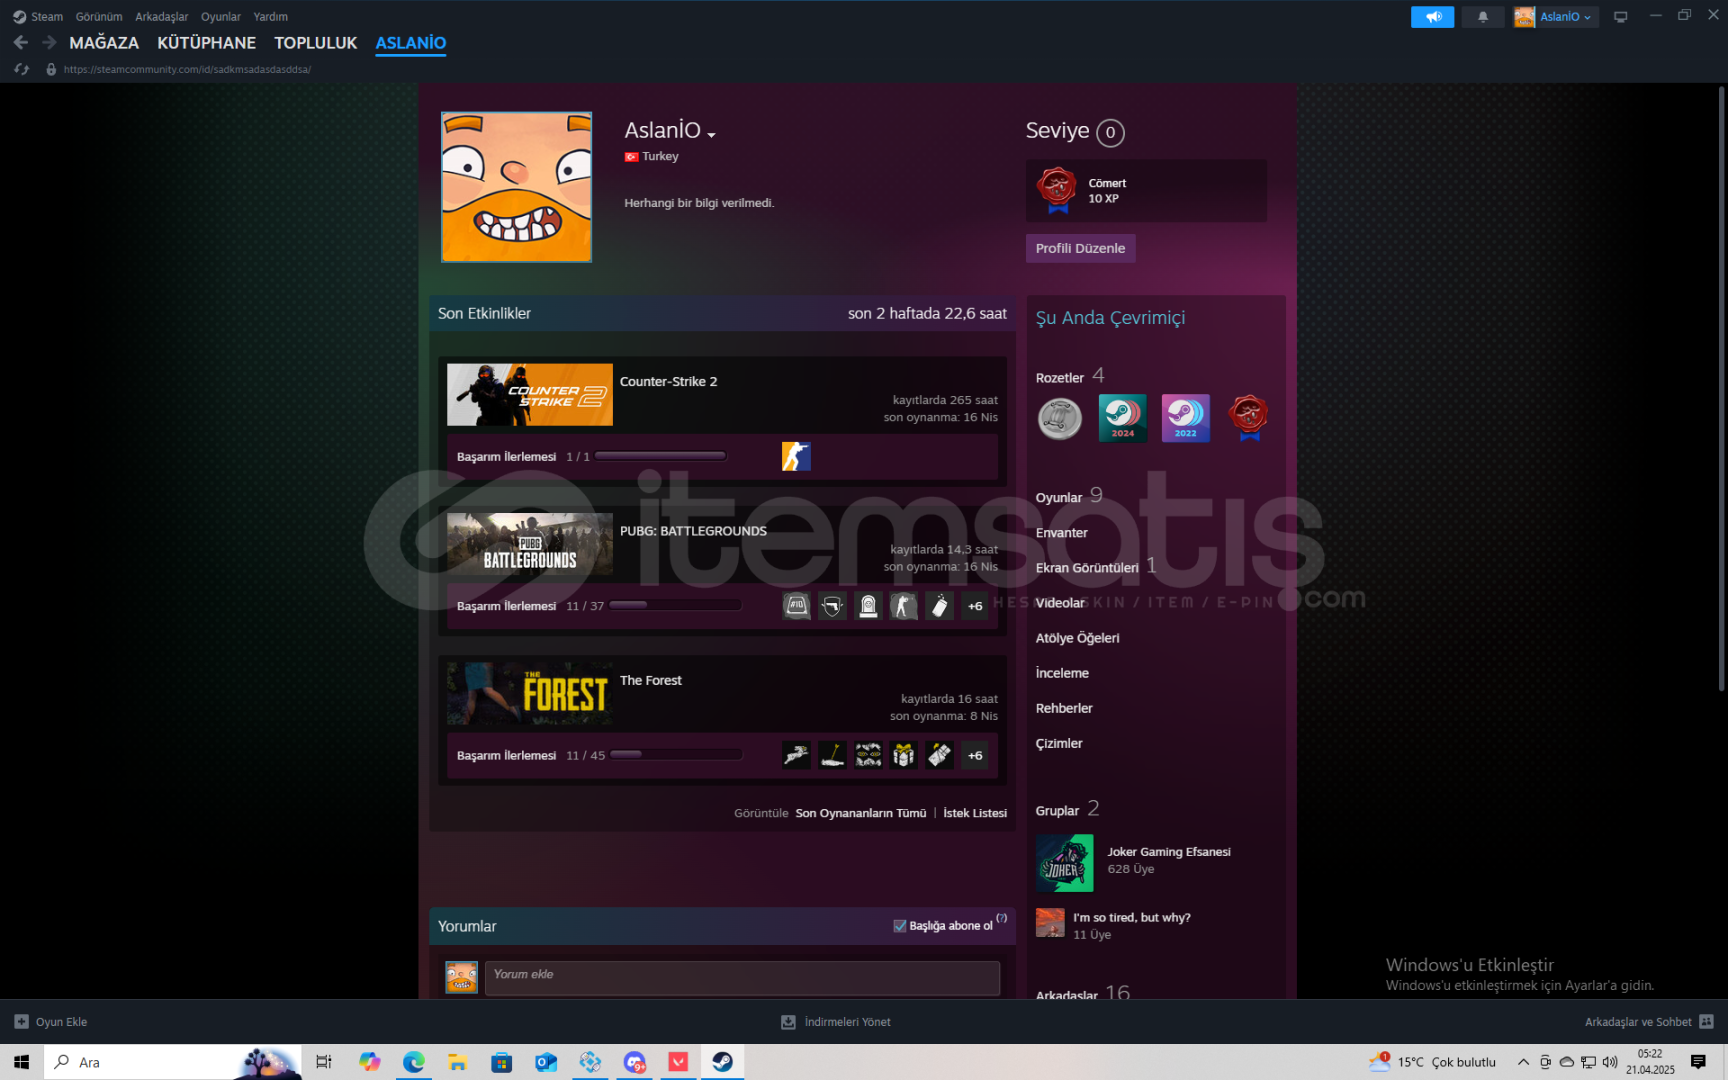Click the Oyun Ekle plus icon
Viewport: 1728px width, 1080px height.
[x=21, y=1022]
